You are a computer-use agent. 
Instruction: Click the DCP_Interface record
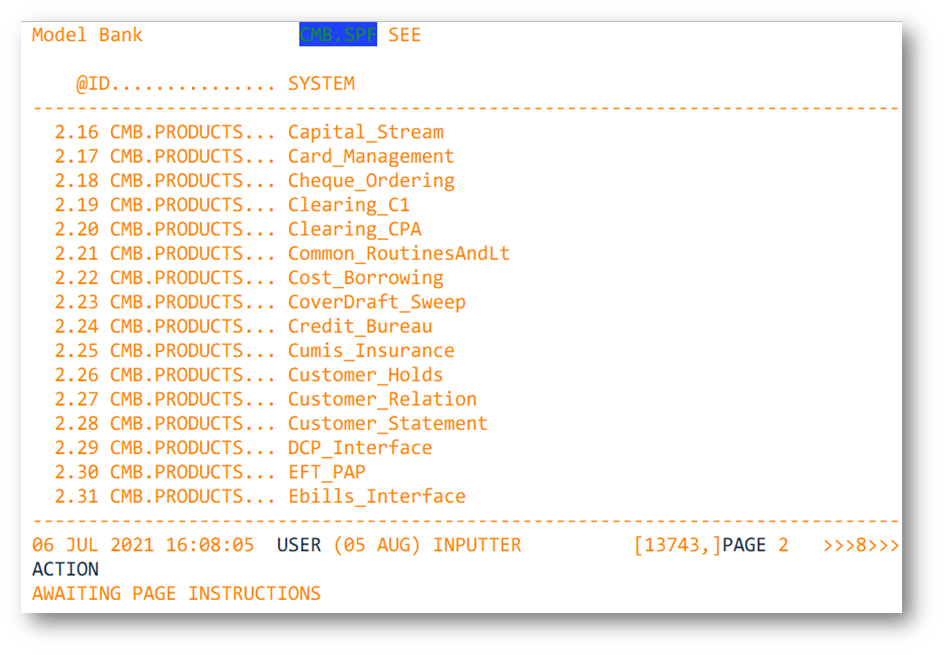[x=360, y=448]
